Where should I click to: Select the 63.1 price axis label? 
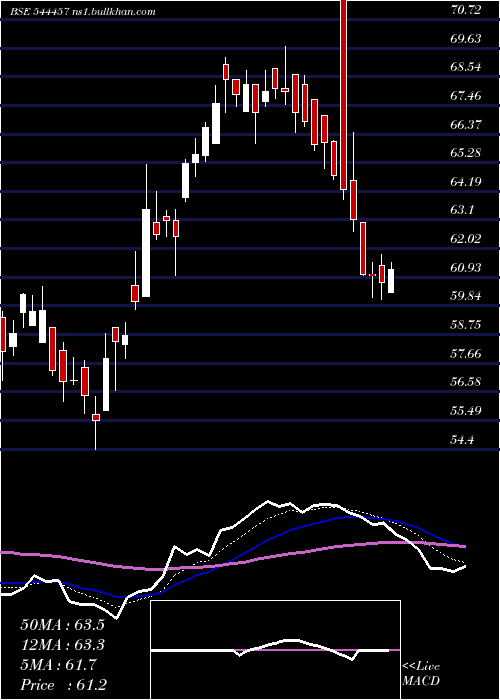coord(462,210)
